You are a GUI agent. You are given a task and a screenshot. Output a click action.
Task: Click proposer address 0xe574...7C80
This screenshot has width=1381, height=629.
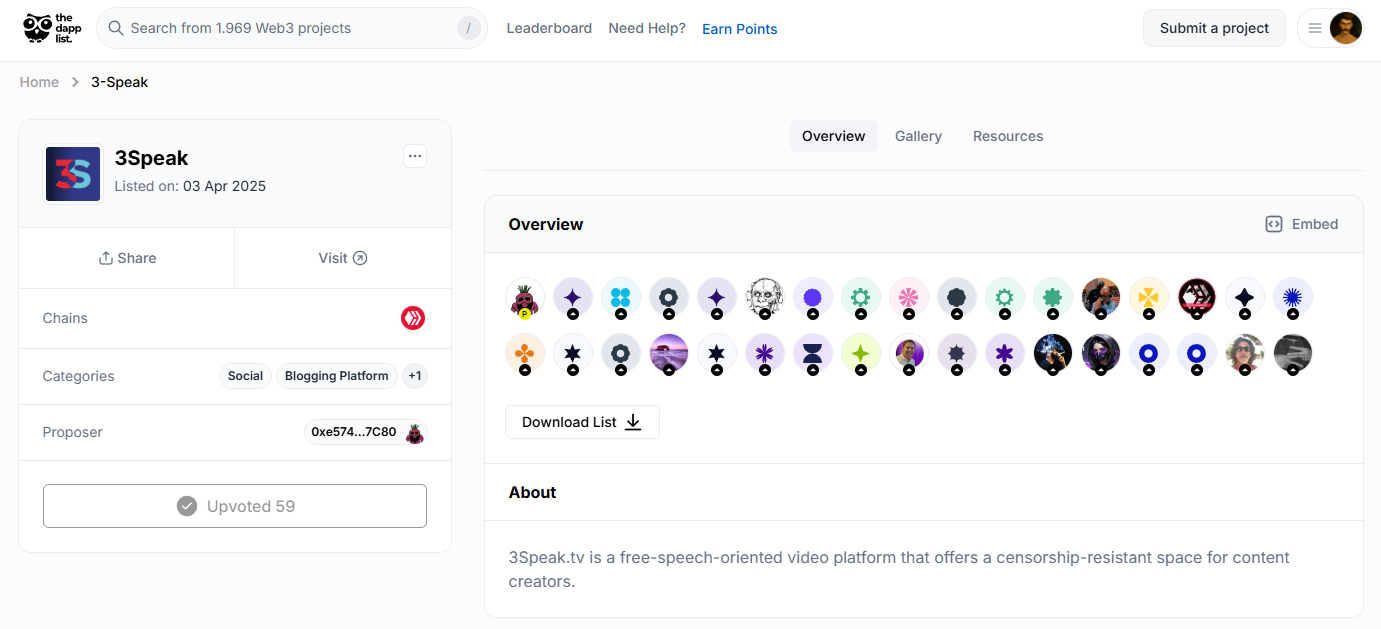tap(353, 432)
